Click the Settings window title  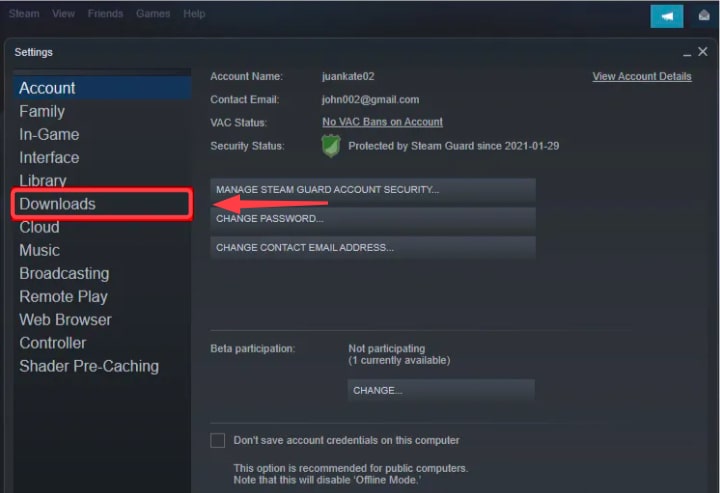click(x=34, y=52)
